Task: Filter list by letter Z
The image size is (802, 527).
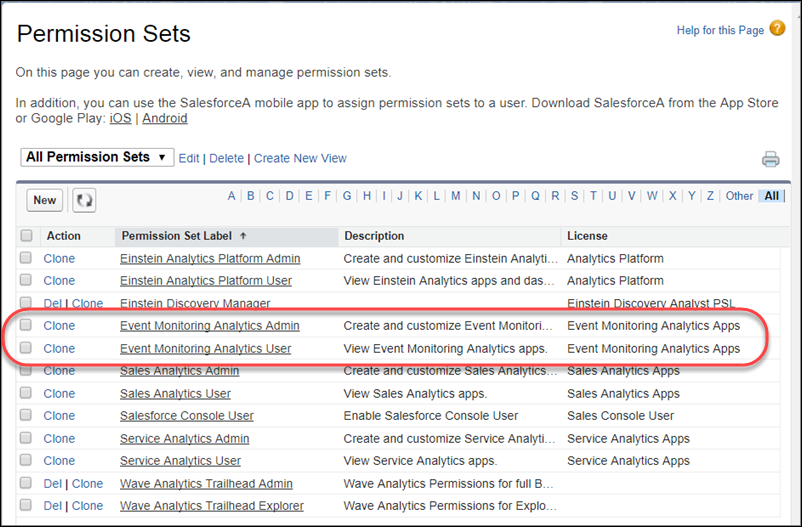Action: click(x=710, y=196)
